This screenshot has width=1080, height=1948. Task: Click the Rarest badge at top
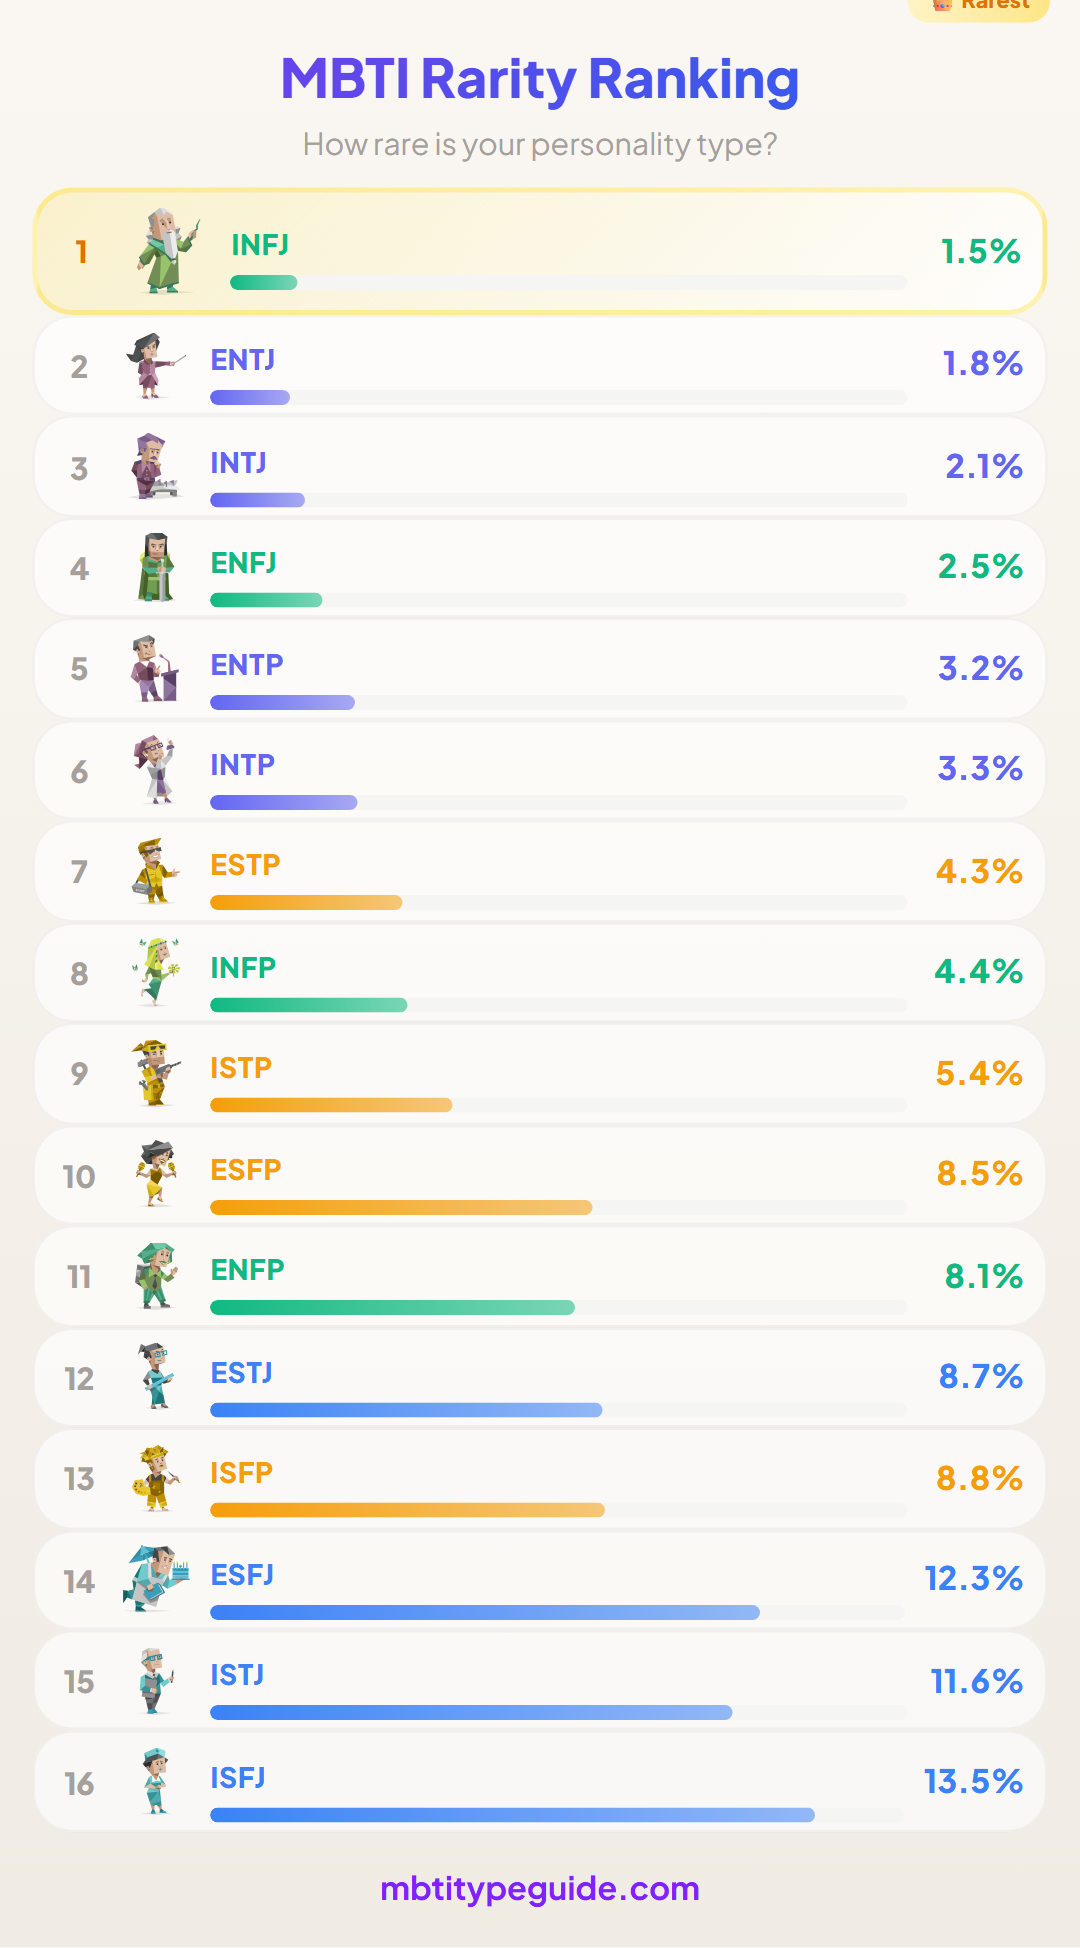pyautogui.click(x=979, y=6)
